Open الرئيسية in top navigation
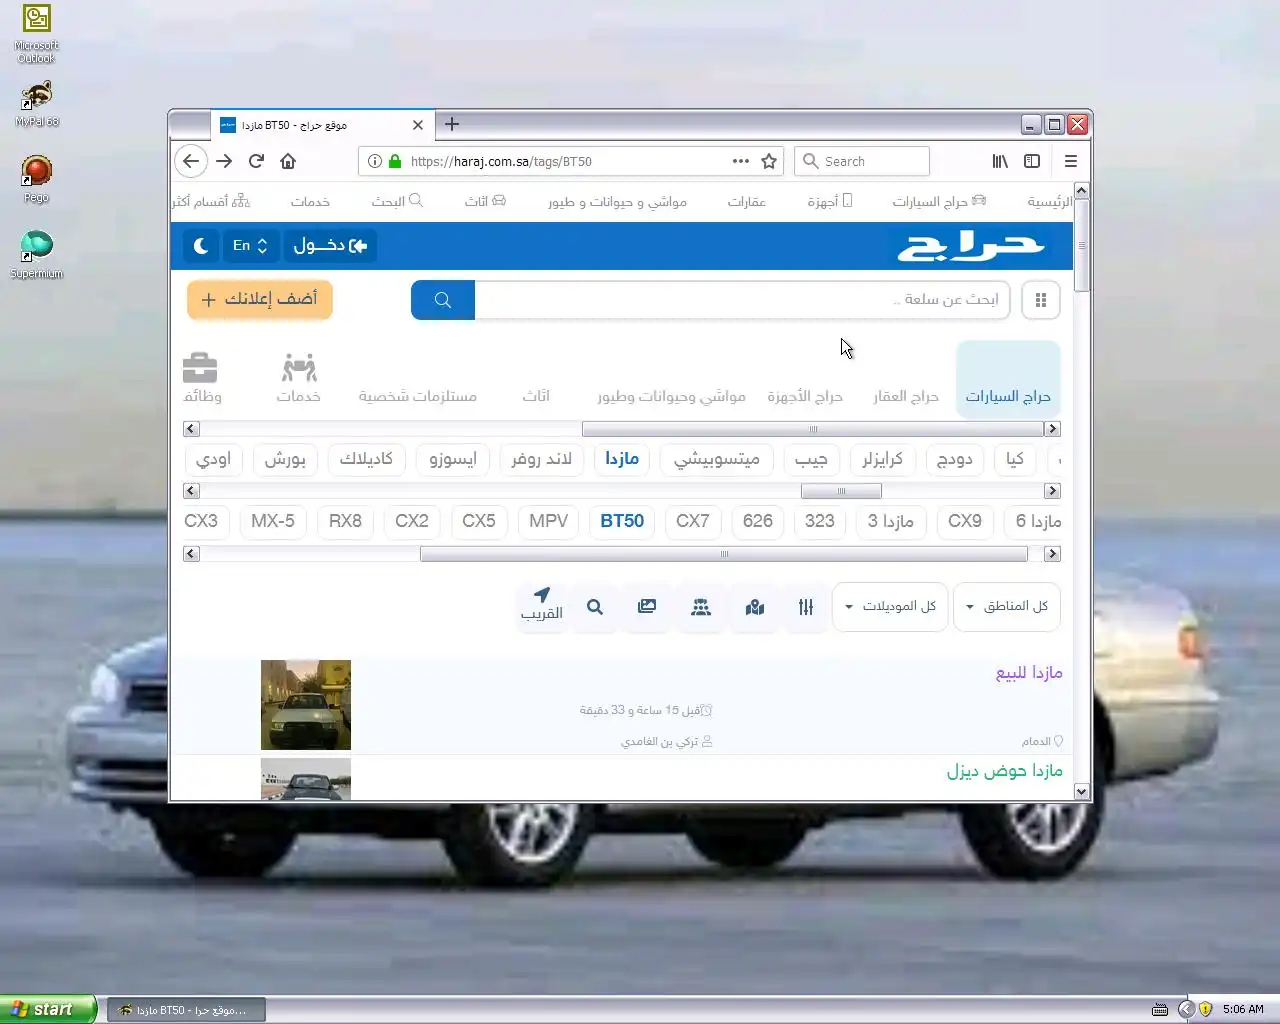1280x1024 pixels. point(1049,201)
